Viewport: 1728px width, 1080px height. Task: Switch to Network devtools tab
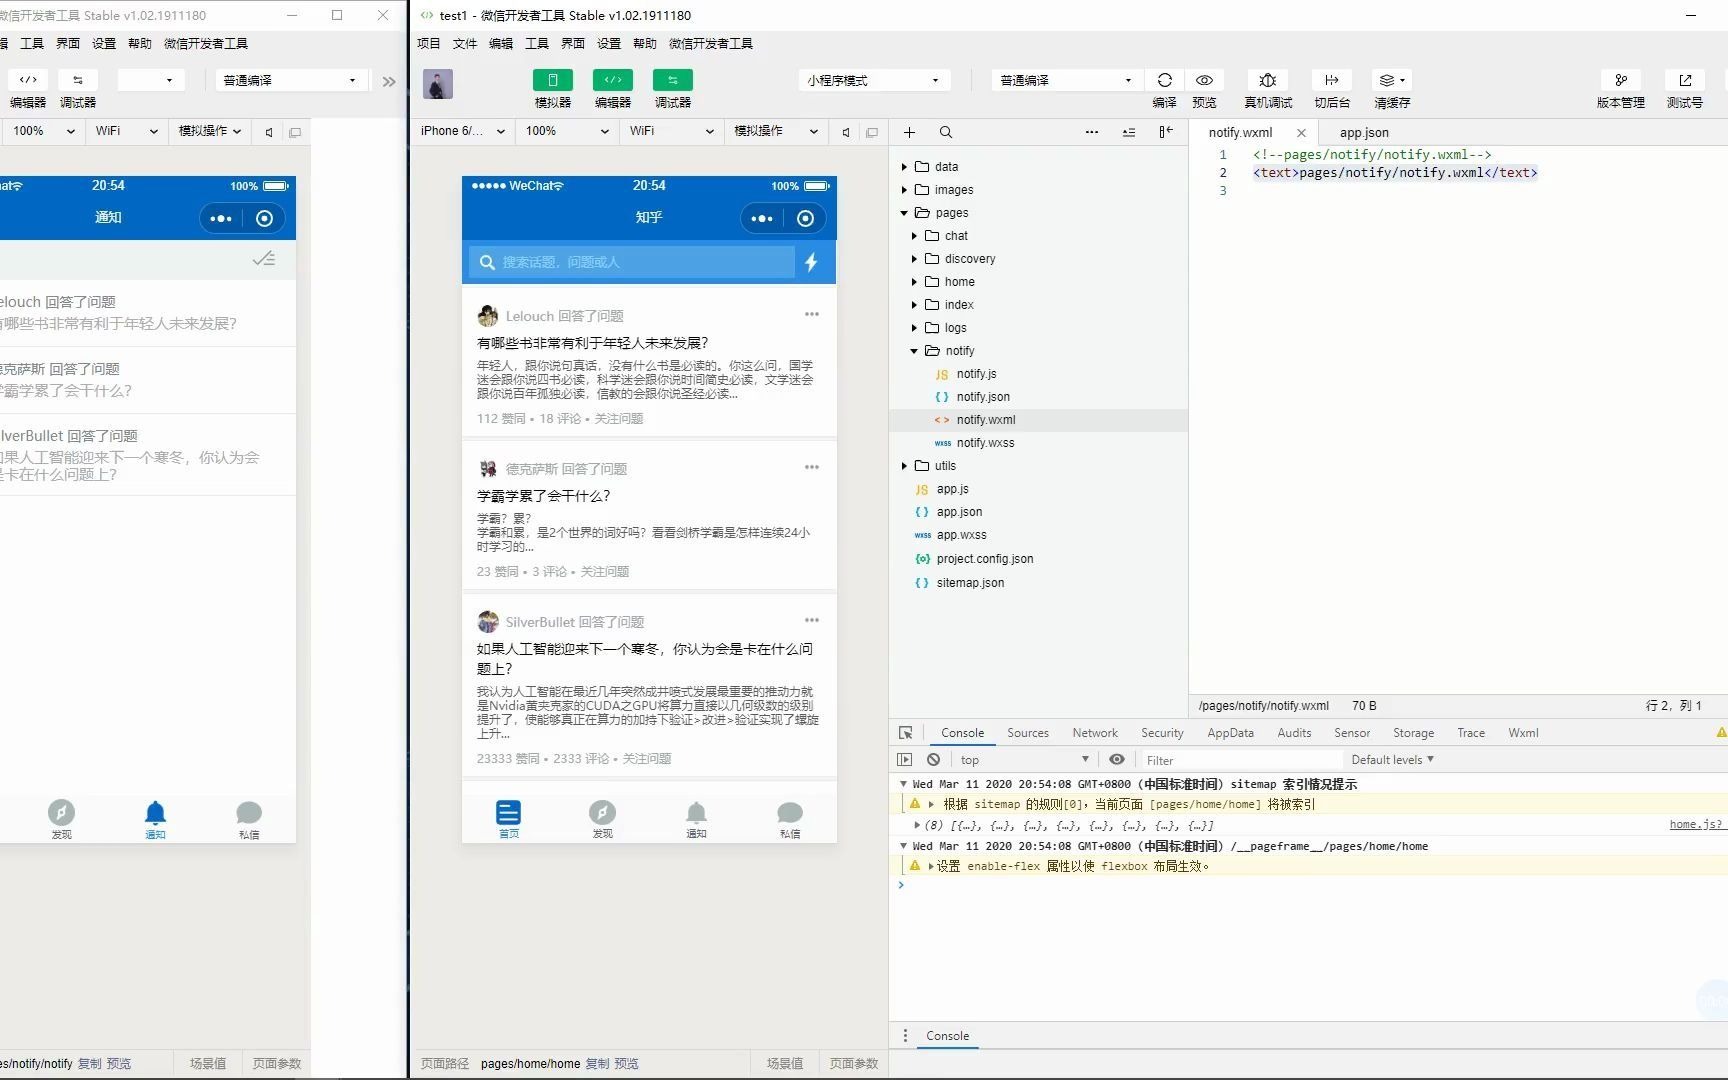(1095, 733)
